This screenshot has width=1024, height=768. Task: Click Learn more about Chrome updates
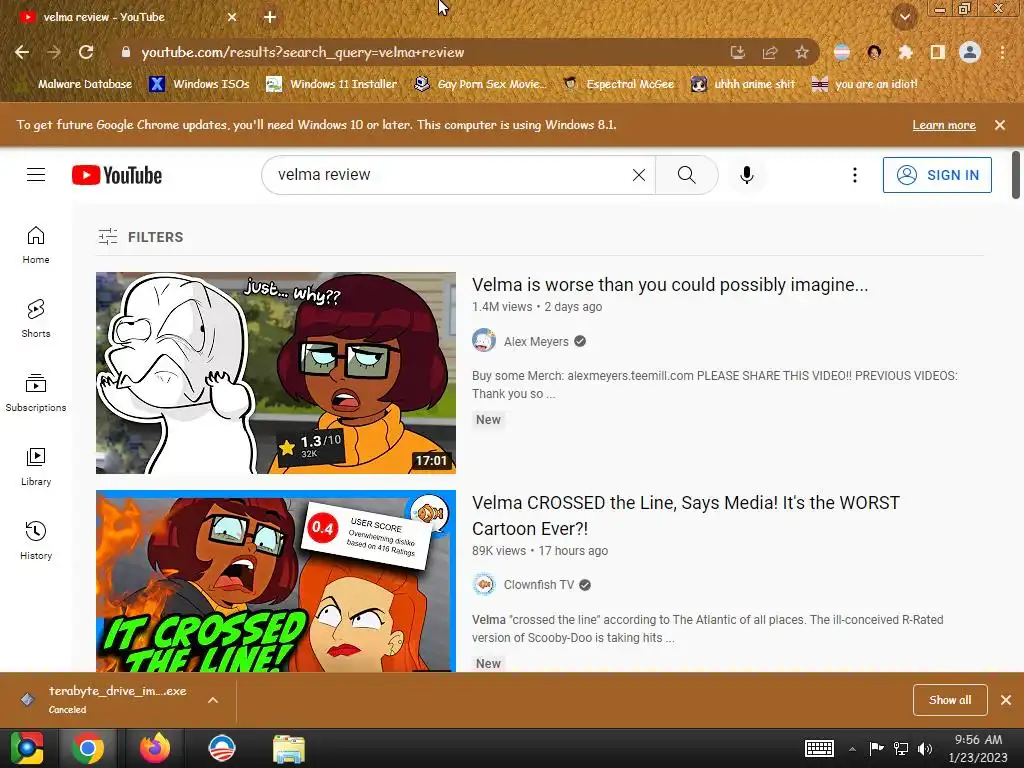pyautogui.click(x=944, y=125)
